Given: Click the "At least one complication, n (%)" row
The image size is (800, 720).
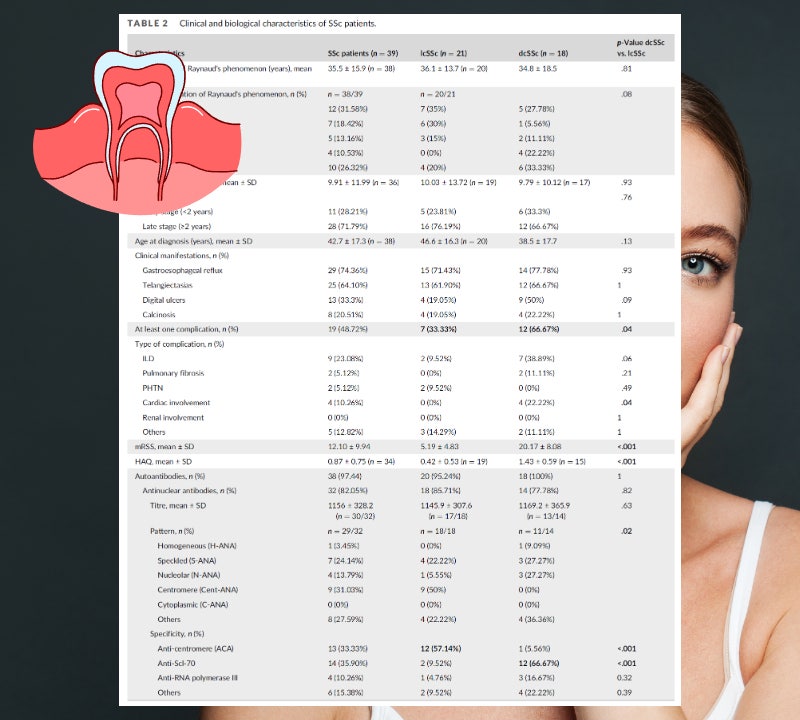Looking at the screenshot, I should pyautogui.click(x=186, y=328).
